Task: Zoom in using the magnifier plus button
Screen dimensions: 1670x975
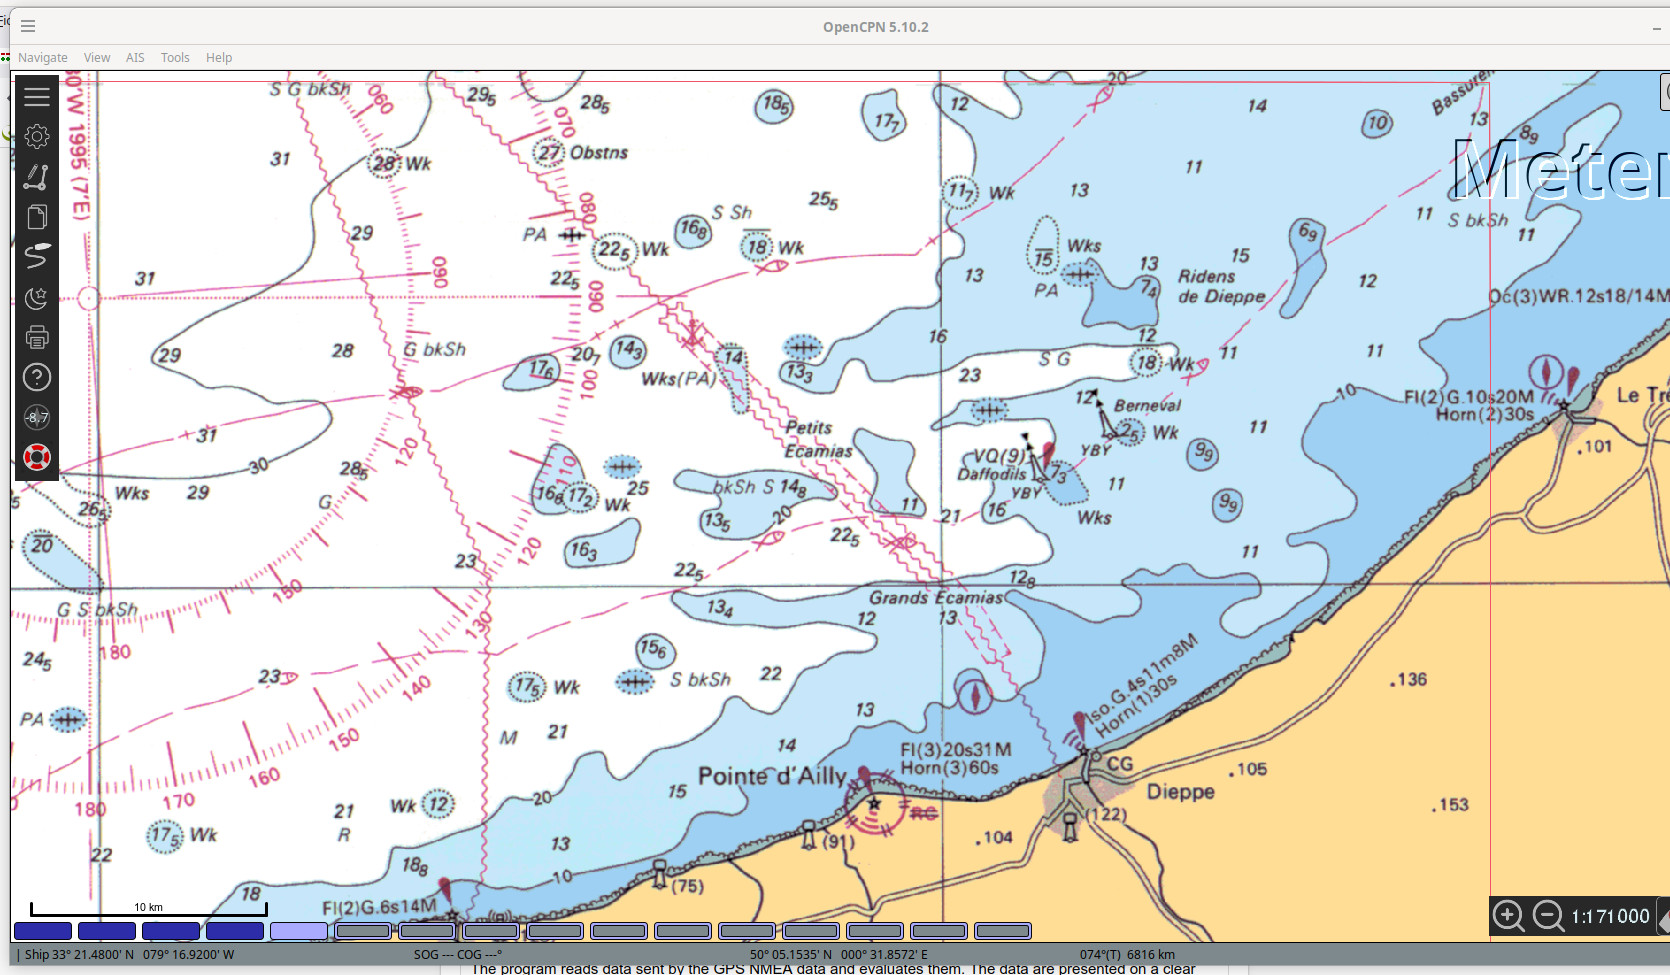Action: click(1508, 915)
